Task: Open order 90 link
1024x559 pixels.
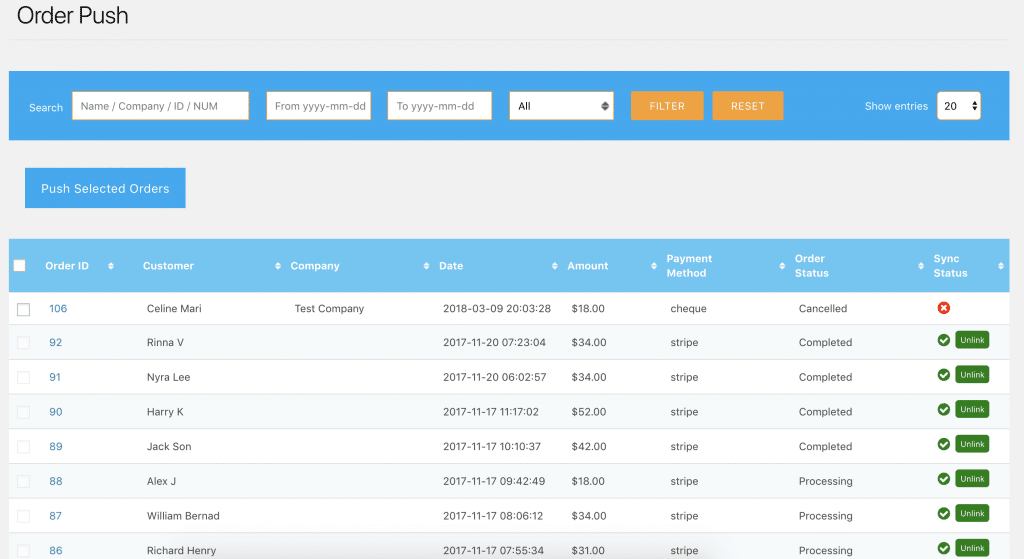Action: pyautogui.click(x=56, y=411)
